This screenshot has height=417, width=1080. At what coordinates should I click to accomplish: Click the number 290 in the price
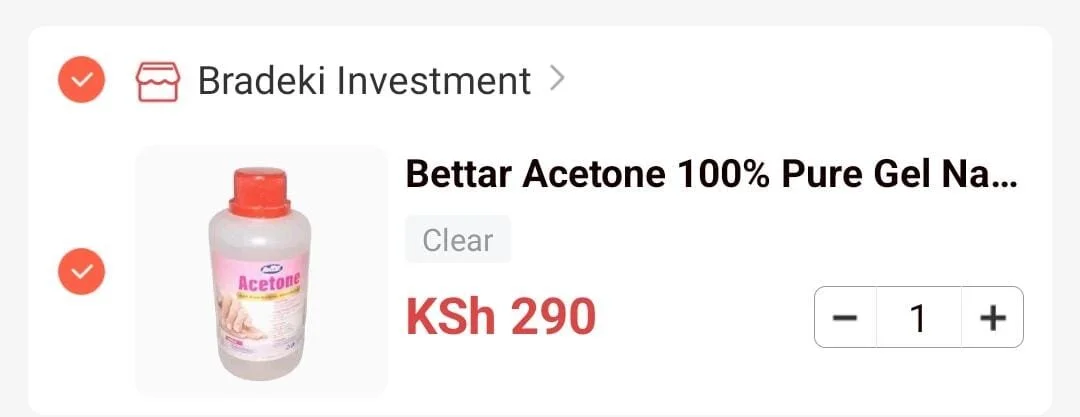click(553, 317)
